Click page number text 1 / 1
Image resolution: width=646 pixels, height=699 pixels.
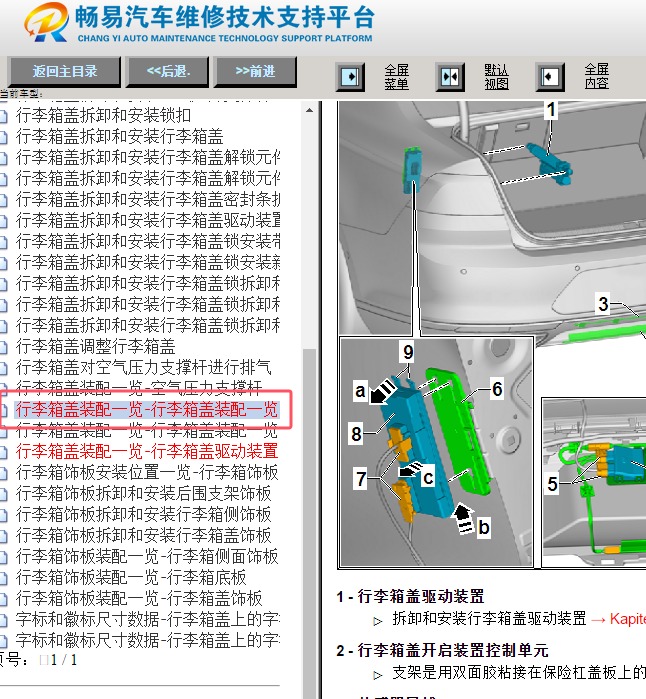click(64, 660)
